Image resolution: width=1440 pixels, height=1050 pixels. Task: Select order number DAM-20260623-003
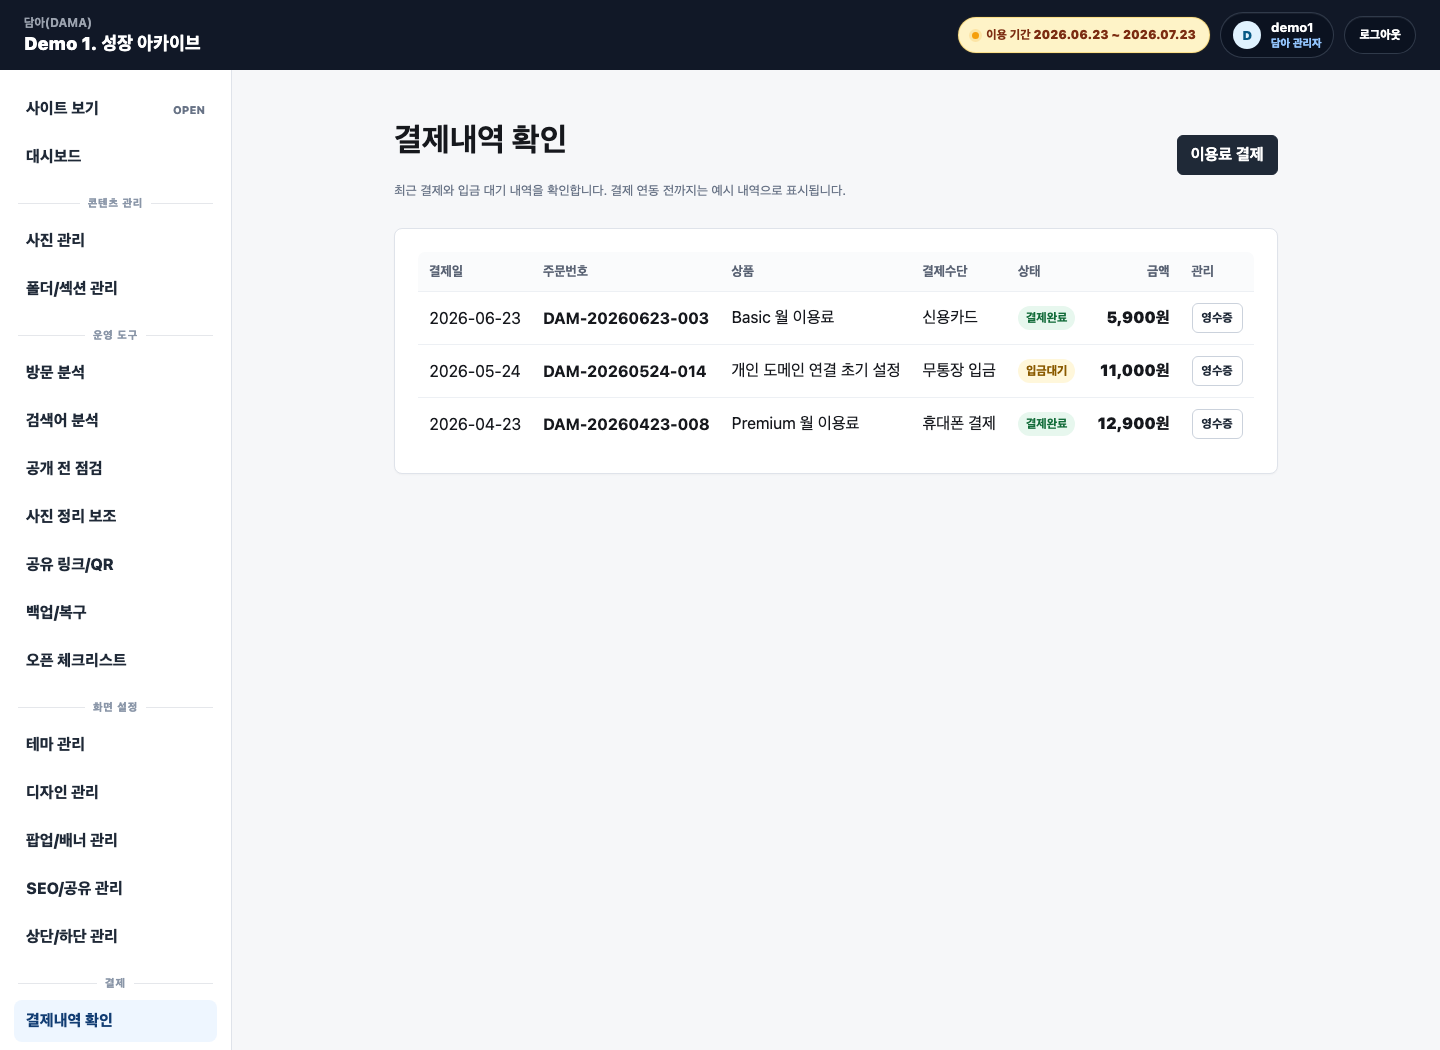(626, 318)
